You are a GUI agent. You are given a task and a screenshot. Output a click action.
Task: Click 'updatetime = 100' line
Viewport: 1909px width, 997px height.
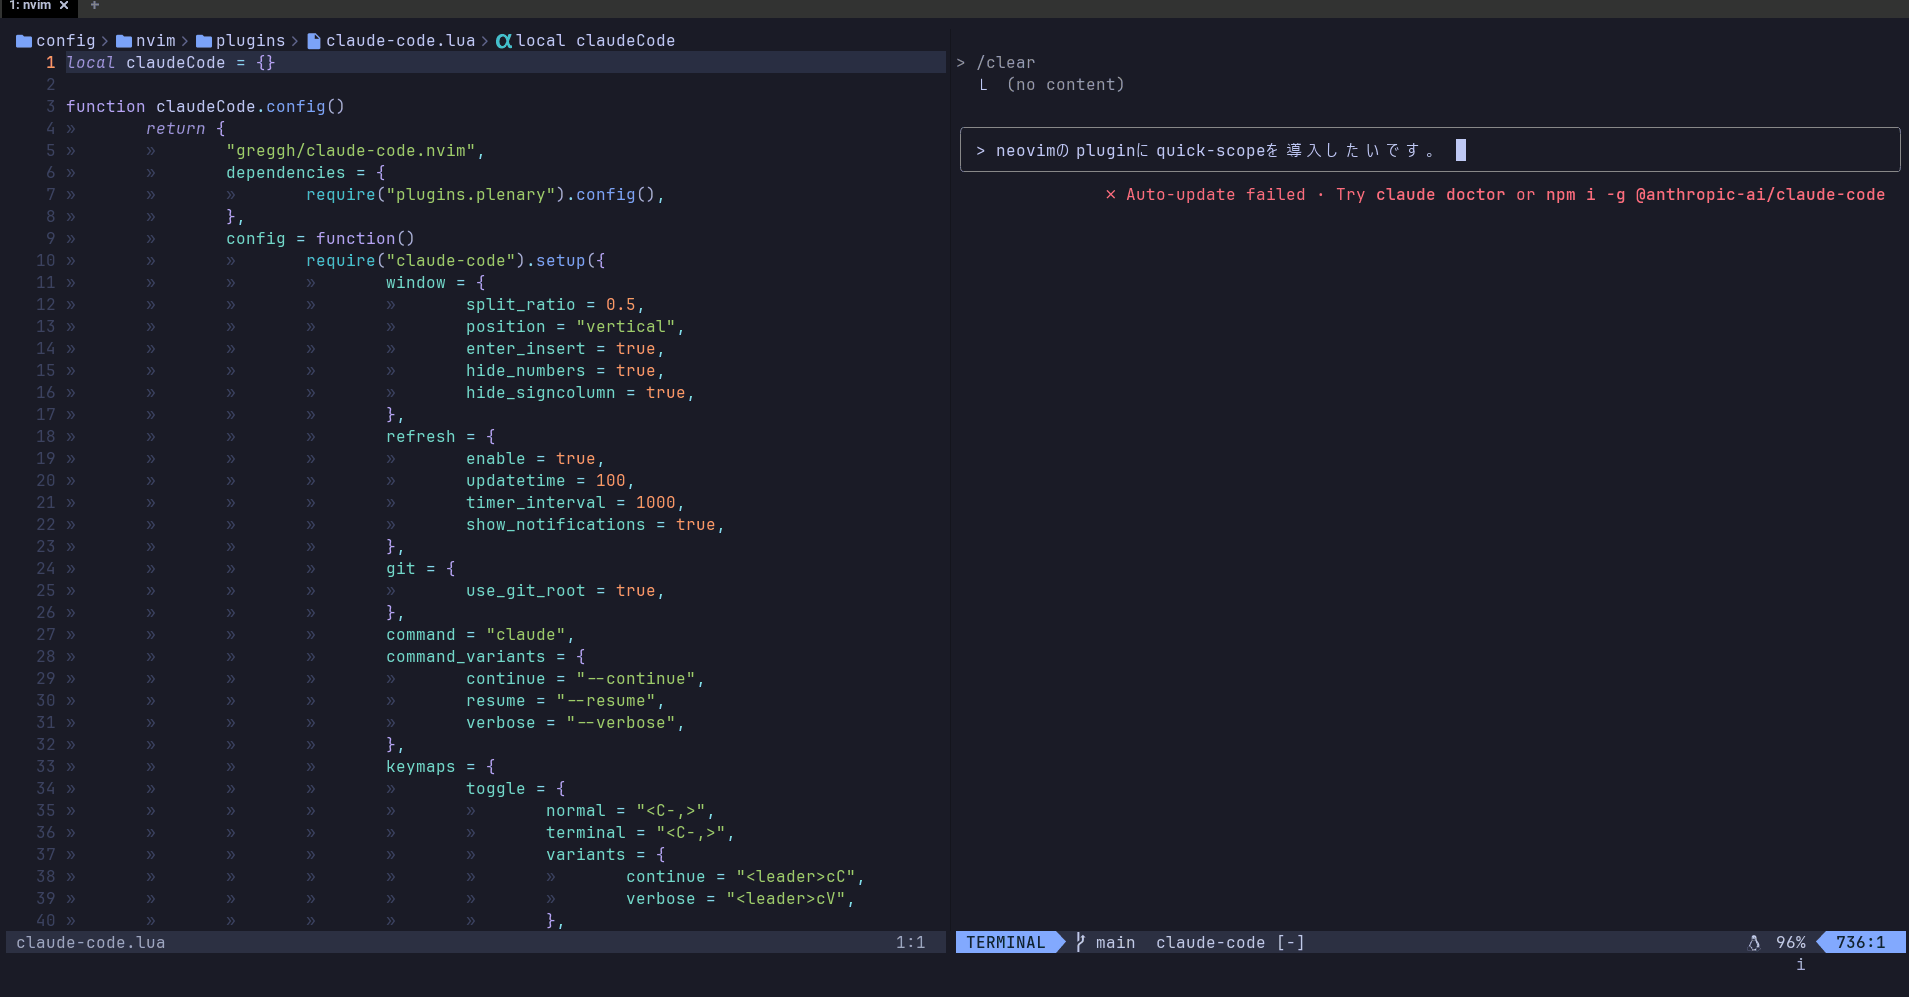tap(546, 481)
